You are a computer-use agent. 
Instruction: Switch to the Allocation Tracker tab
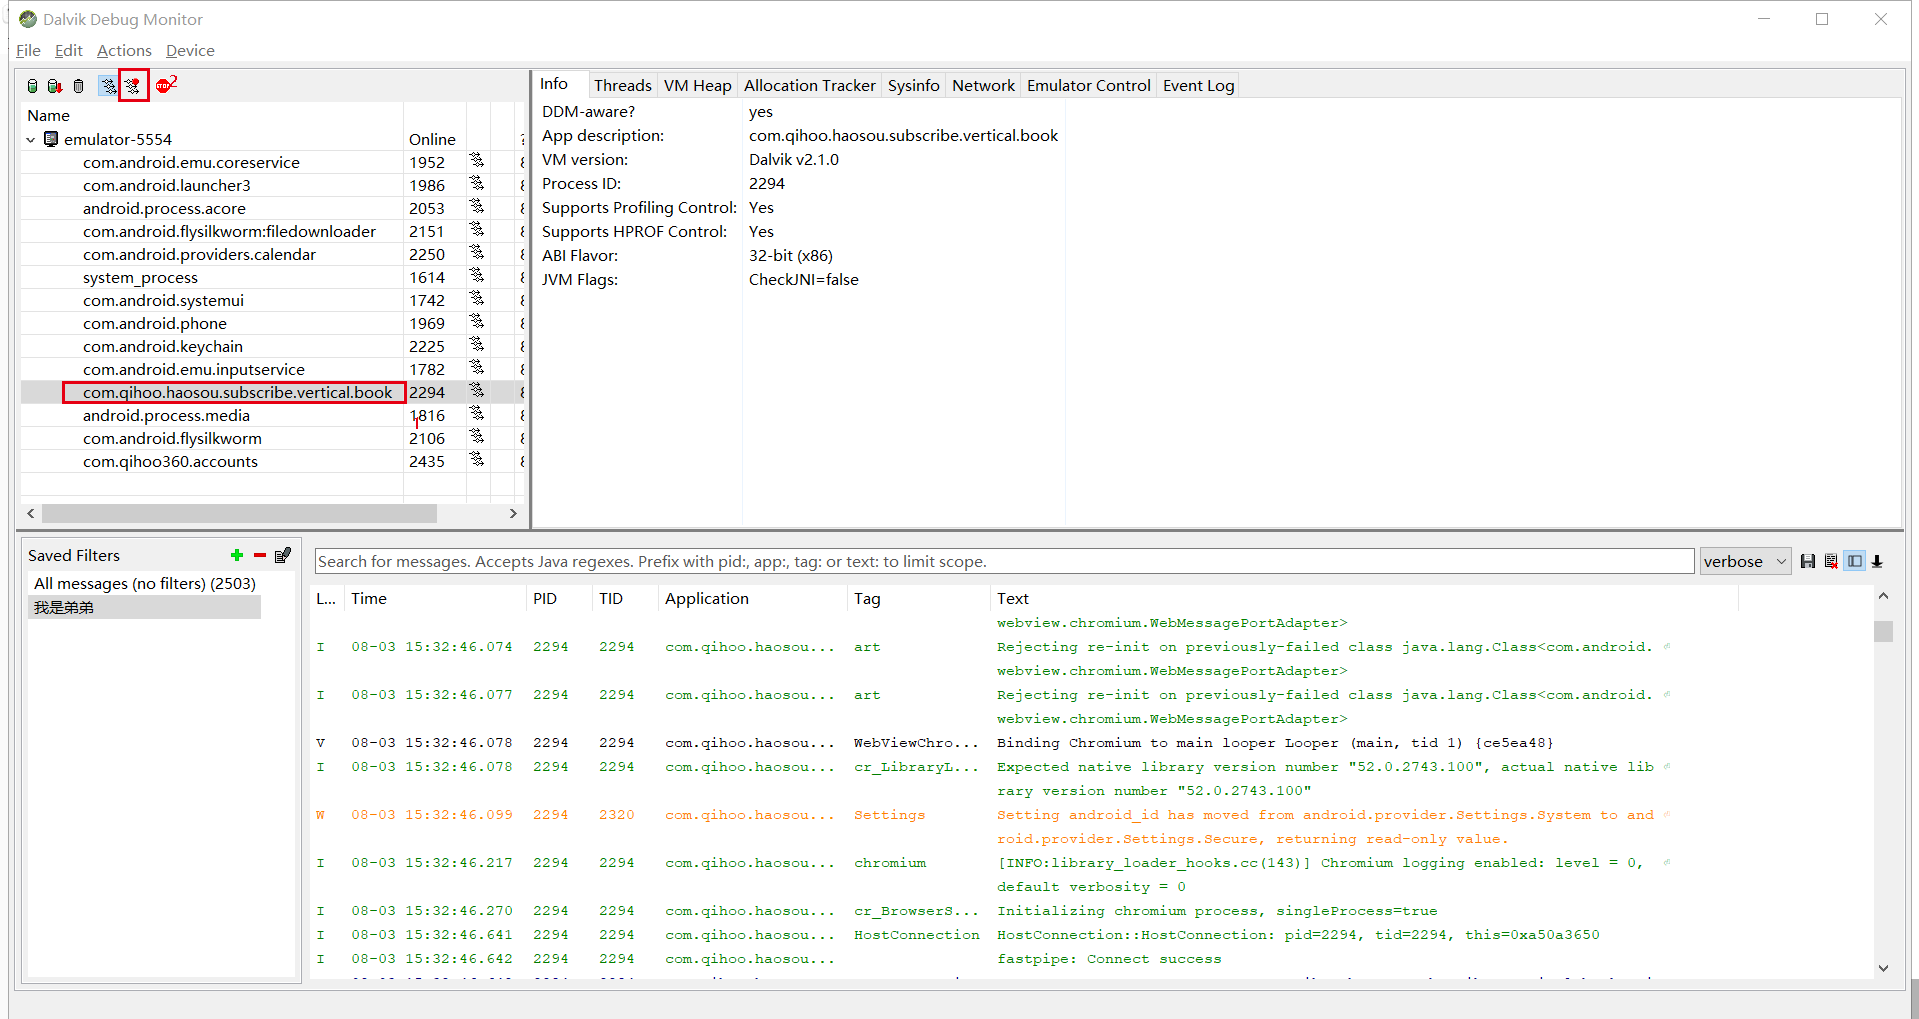pyautogui.click(x=809, y=86)
